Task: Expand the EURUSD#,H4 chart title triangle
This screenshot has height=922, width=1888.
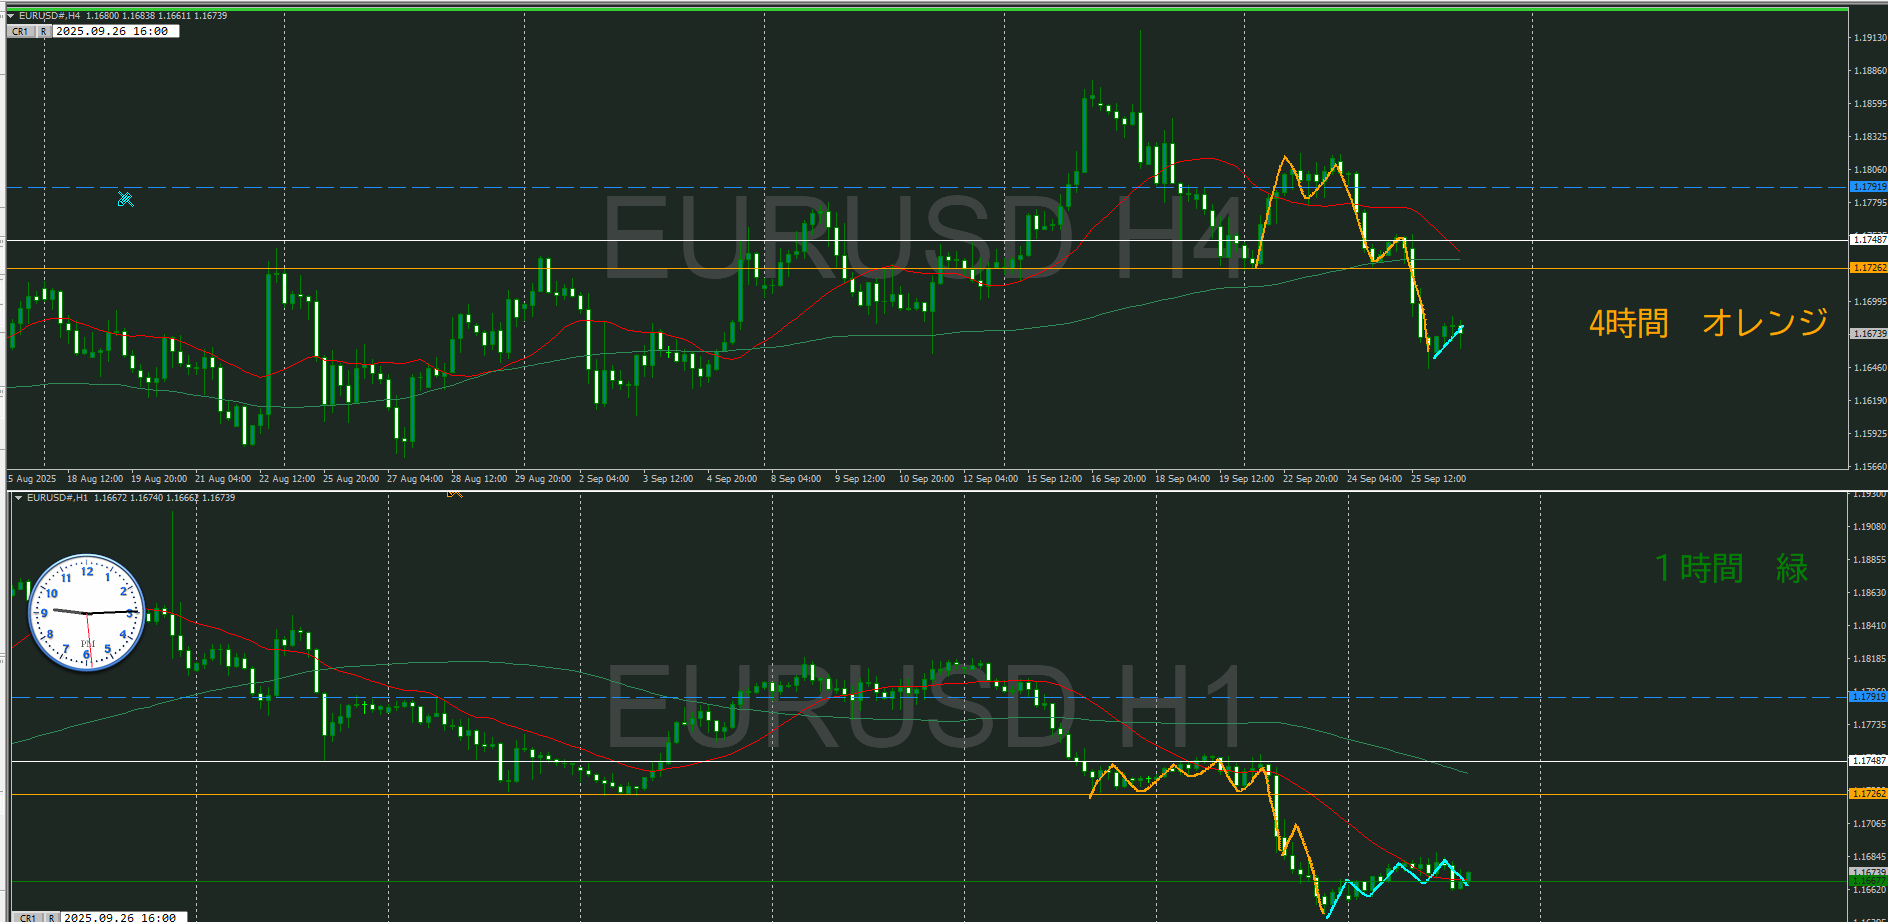Action: coord(11,16)
